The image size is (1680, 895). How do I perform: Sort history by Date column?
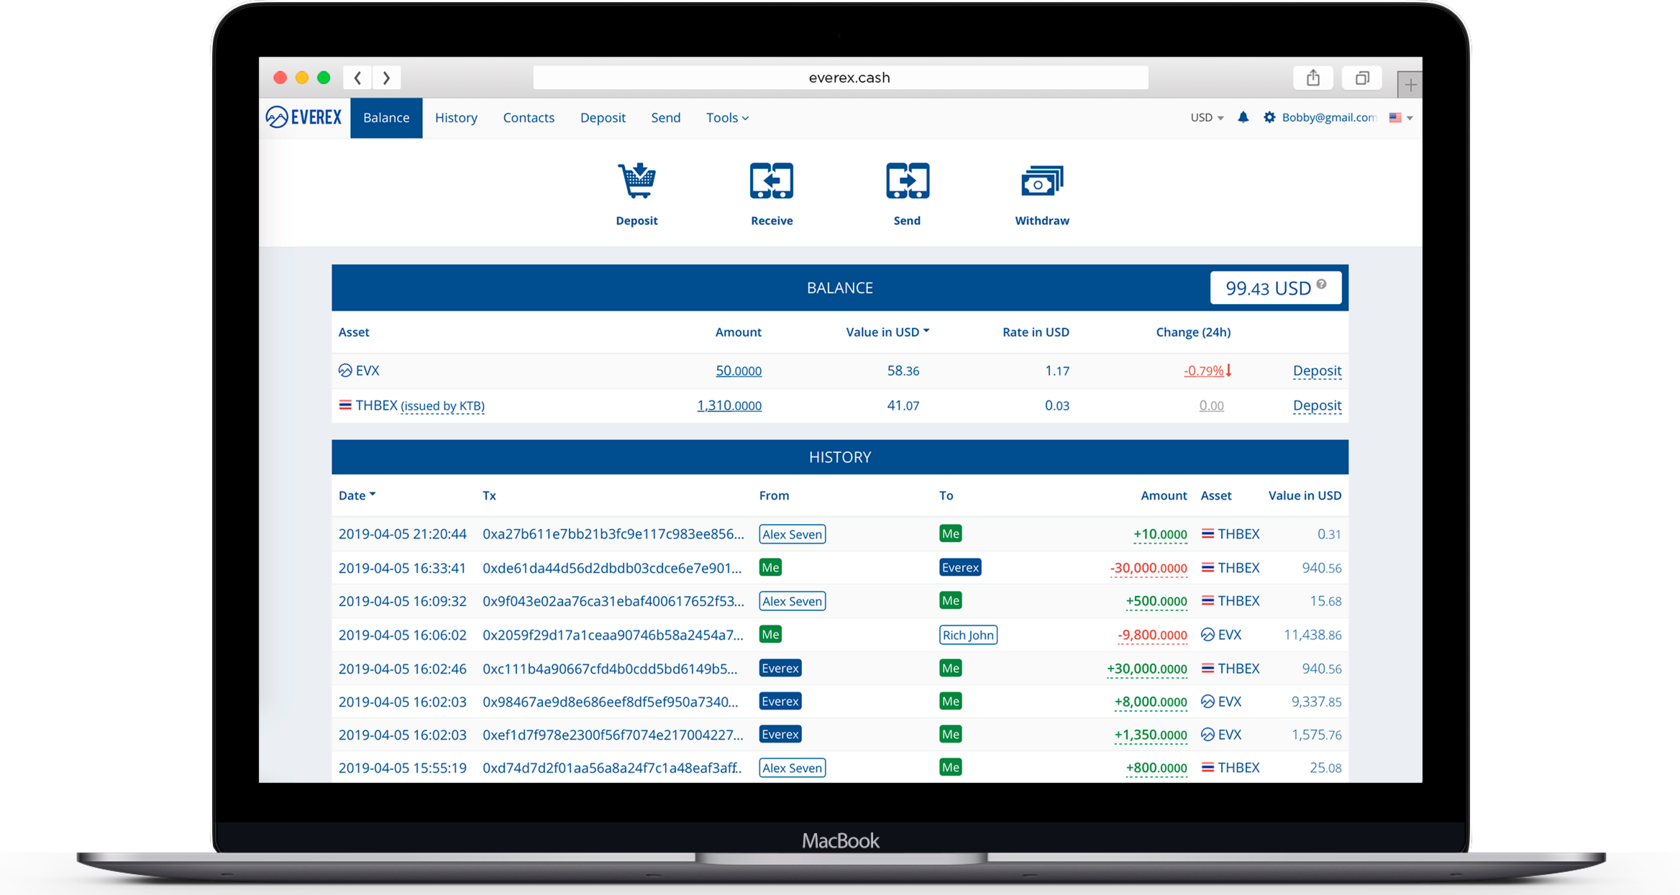[356, 495]
